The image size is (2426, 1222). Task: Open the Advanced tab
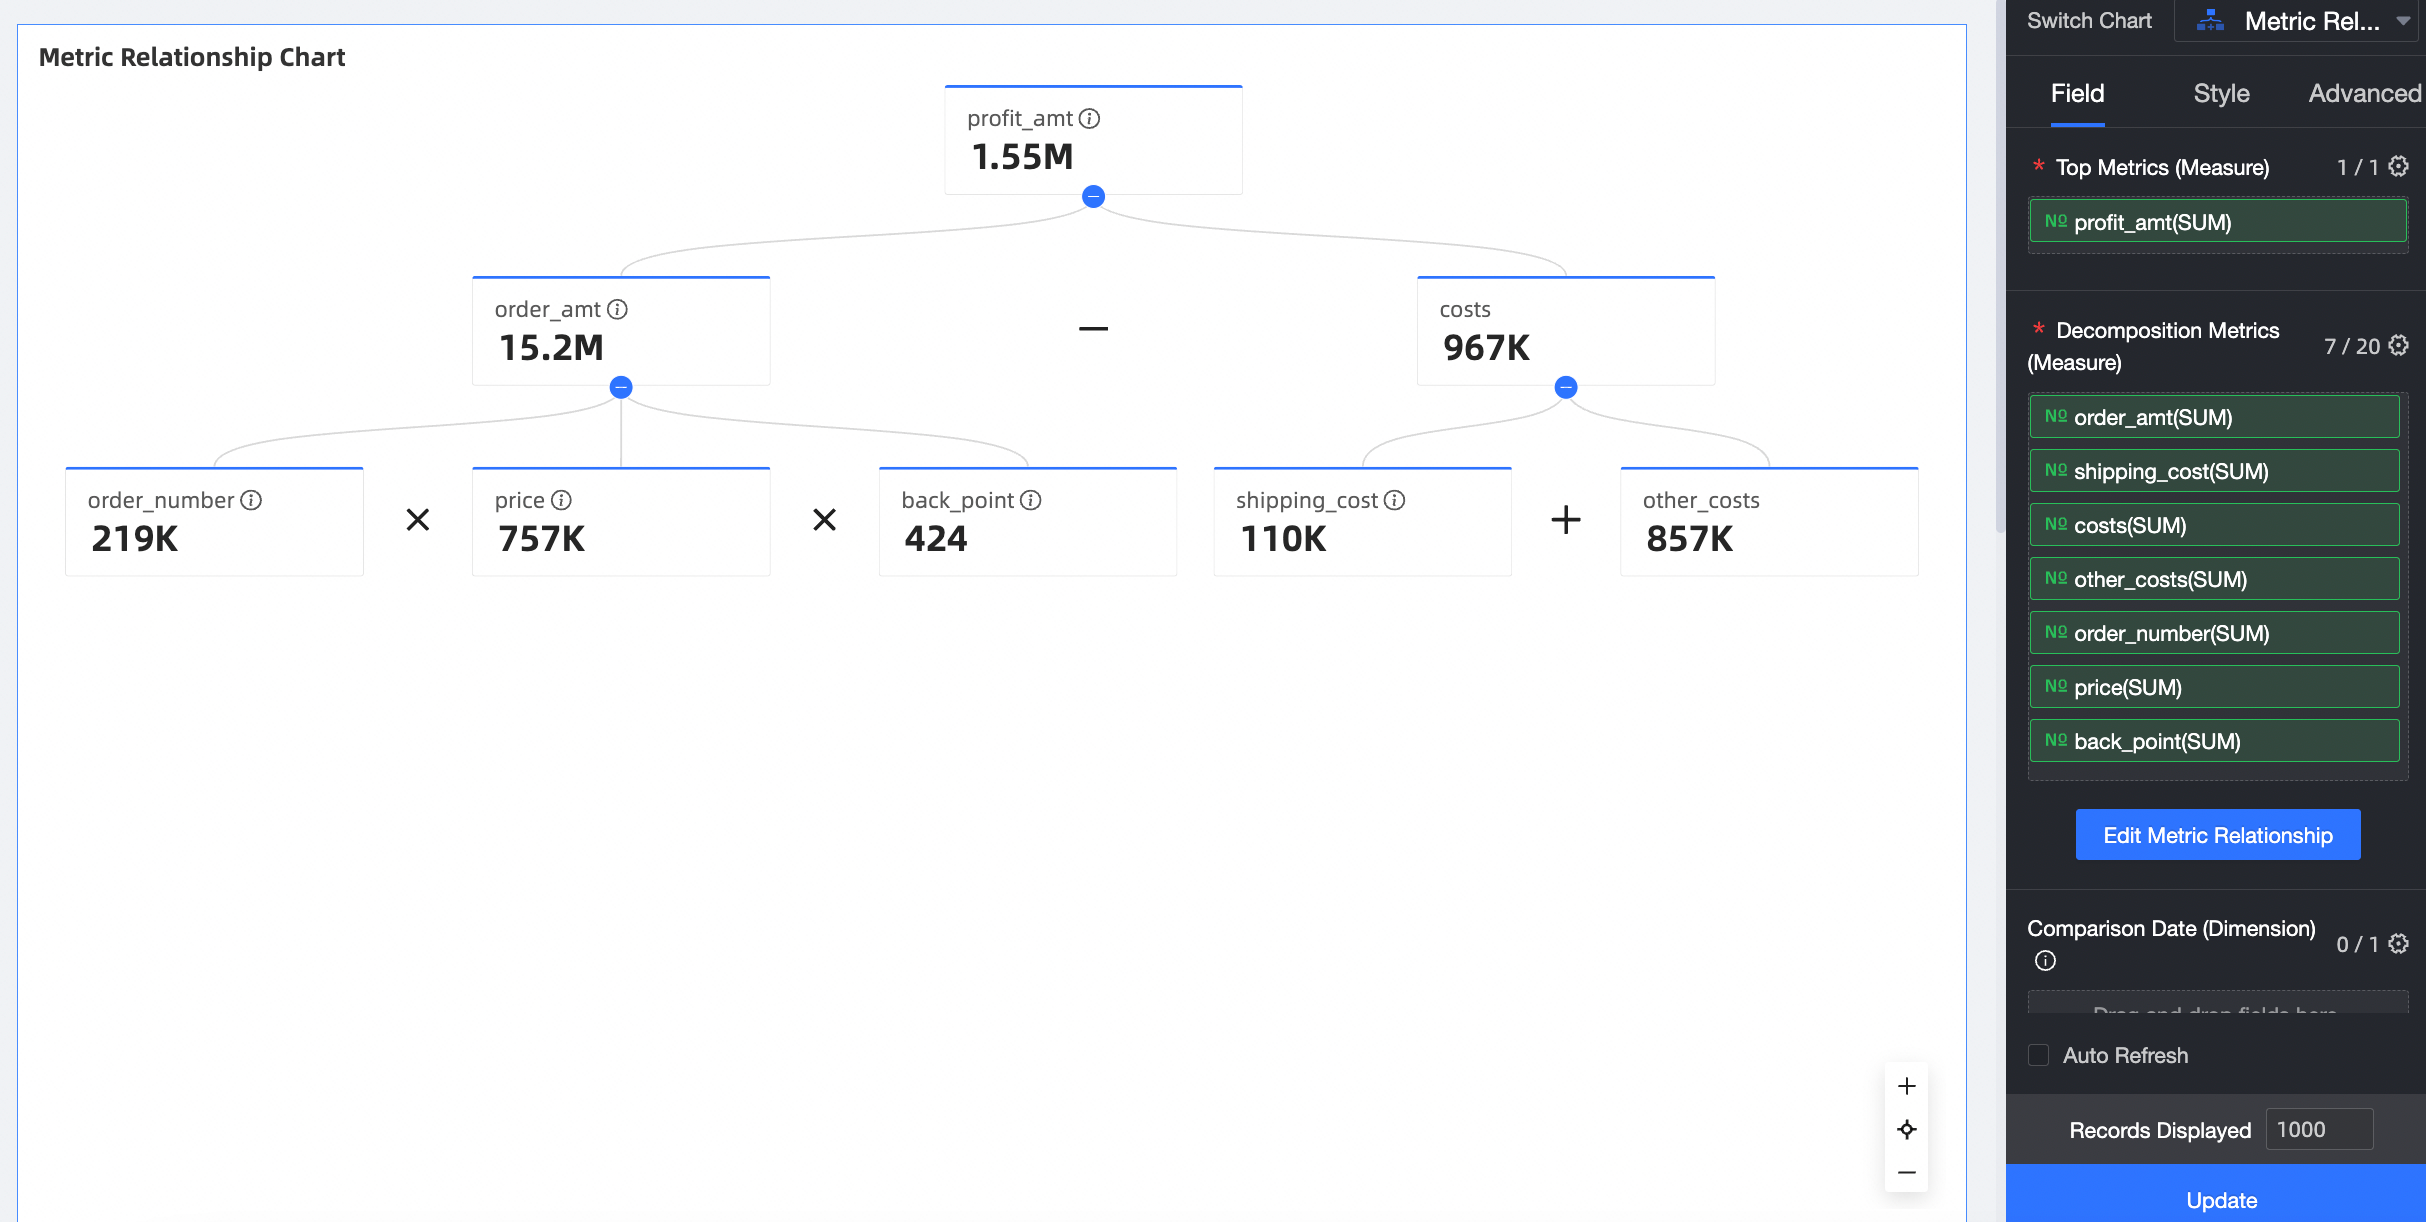click(x=2364, y=94)
